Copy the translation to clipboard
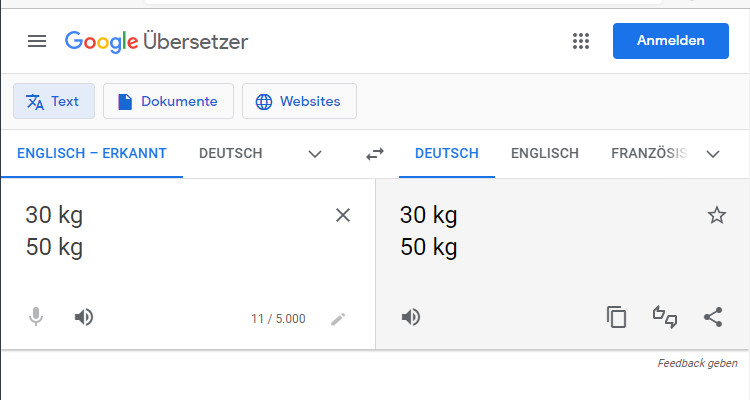The width and height of the screenshot is (750, 400). point(616,317)
